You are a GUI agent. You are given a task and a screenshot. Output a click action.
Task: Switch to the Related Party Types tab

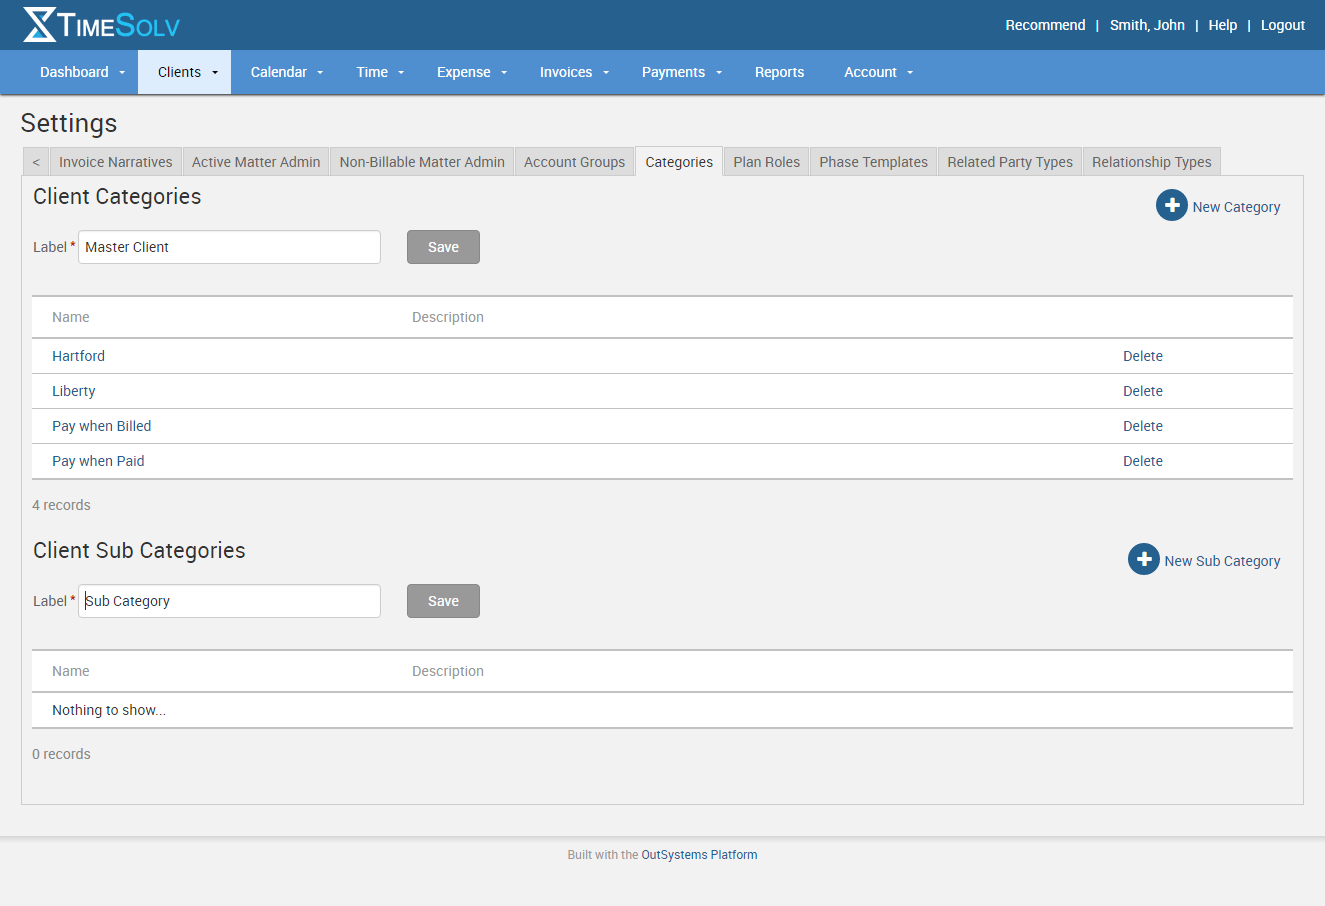click(1009, 161)
